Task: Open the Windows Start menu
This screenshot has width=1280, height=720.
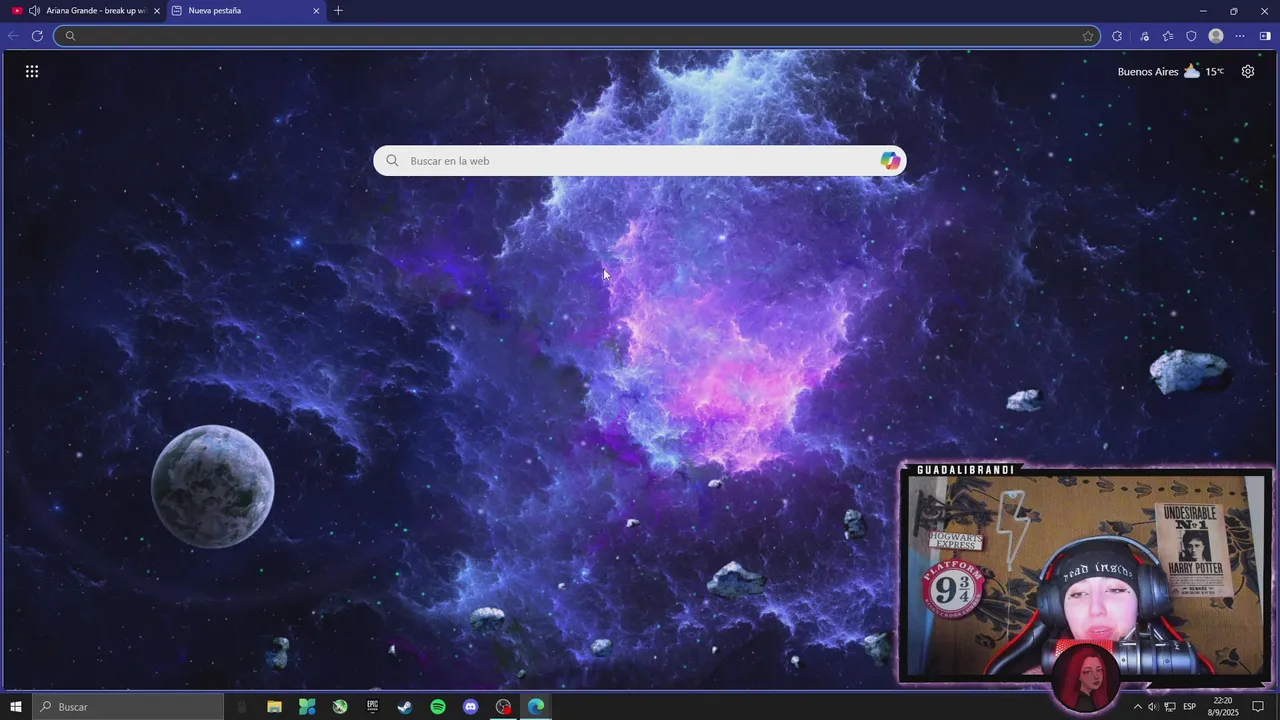Action: click(x=16, y=707)
